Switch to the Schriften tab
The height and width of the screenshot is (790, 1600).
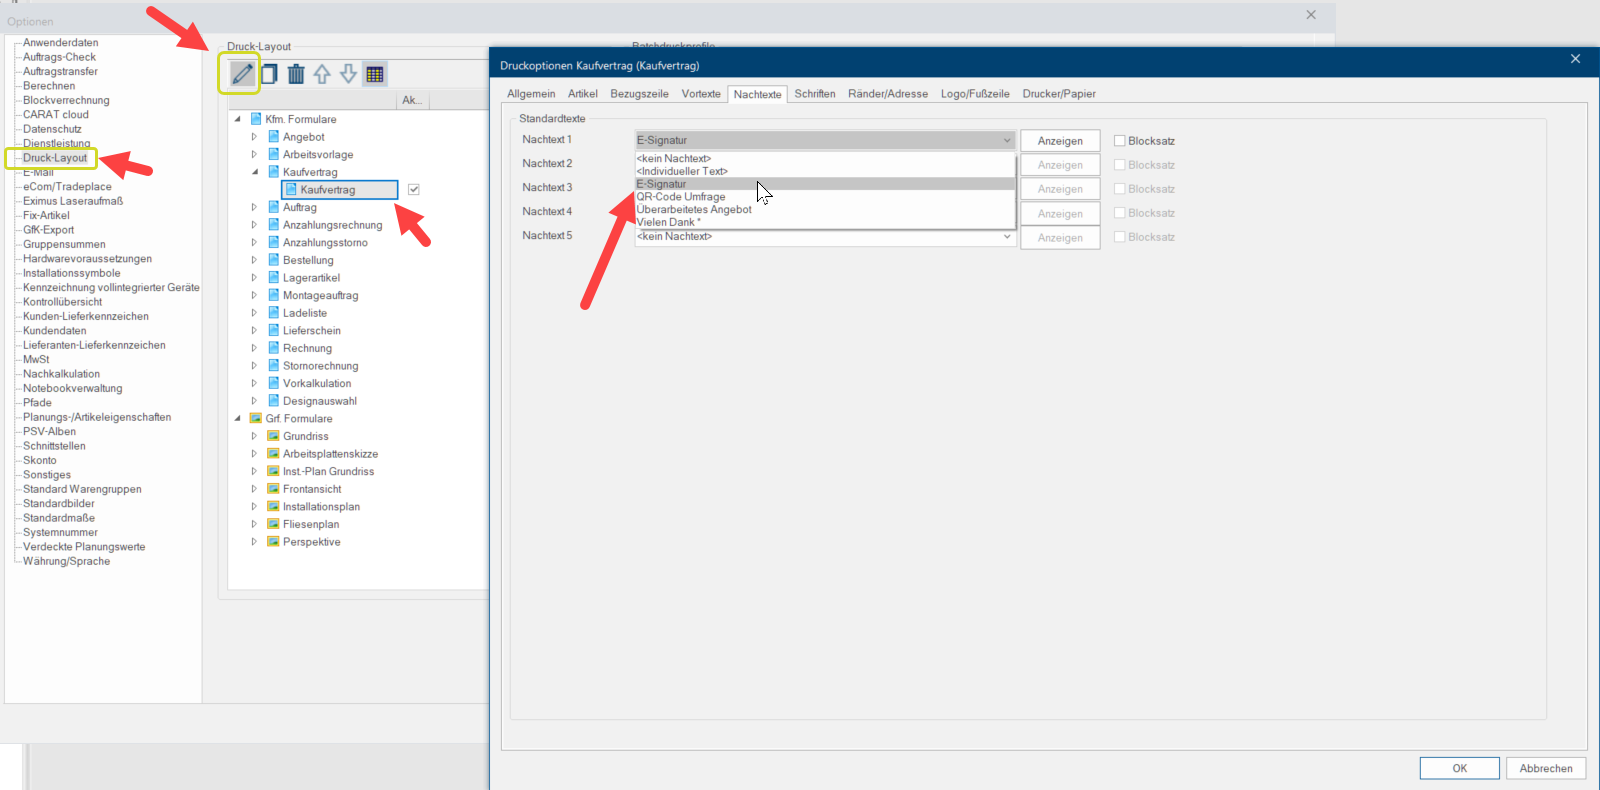814,94
